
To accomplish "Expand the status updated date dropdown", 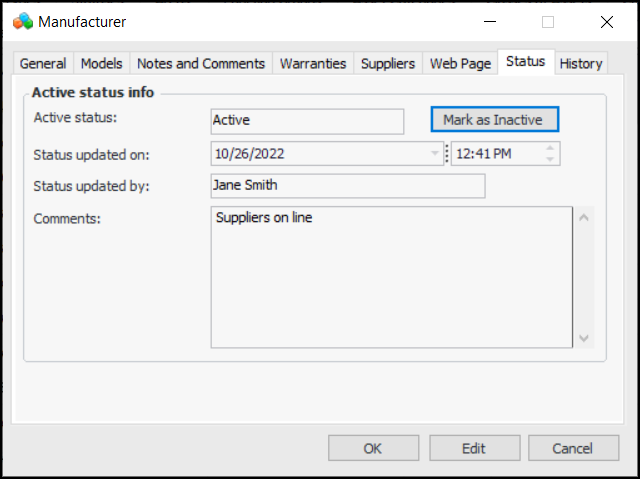I will [435, 154].
